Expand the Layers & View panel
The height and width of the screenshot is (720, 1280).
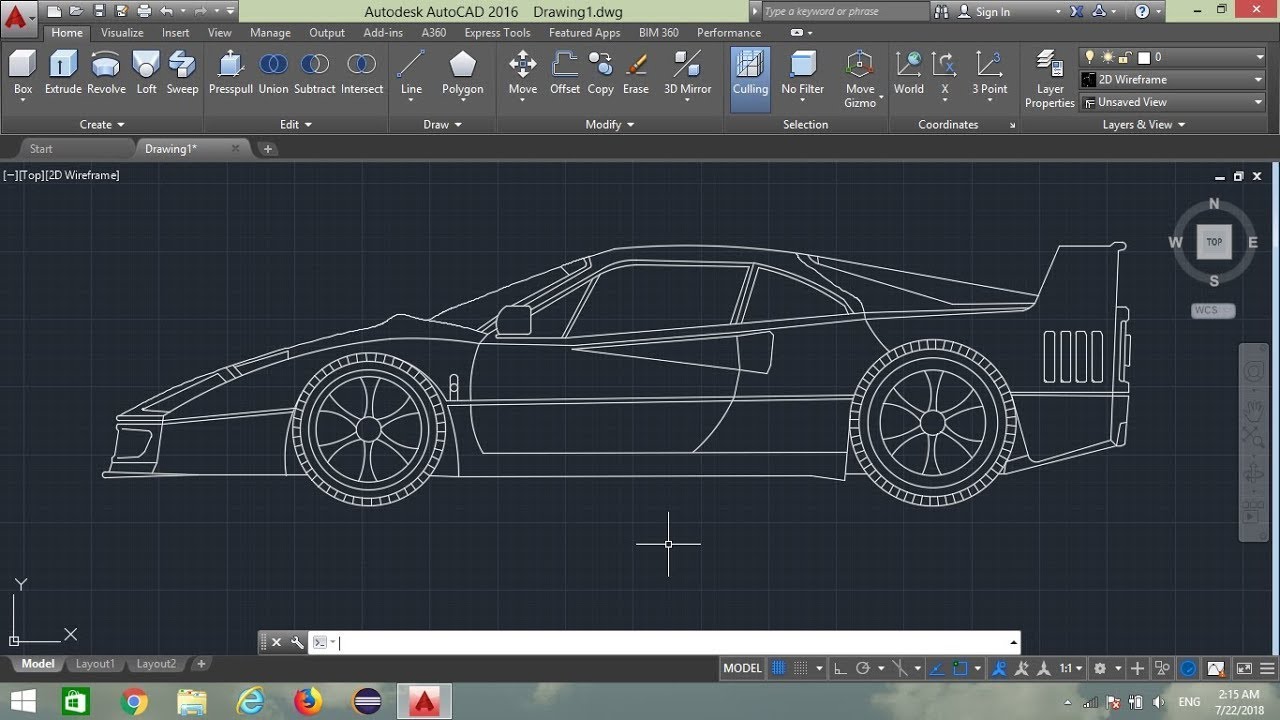click(x=1143, y=125)
